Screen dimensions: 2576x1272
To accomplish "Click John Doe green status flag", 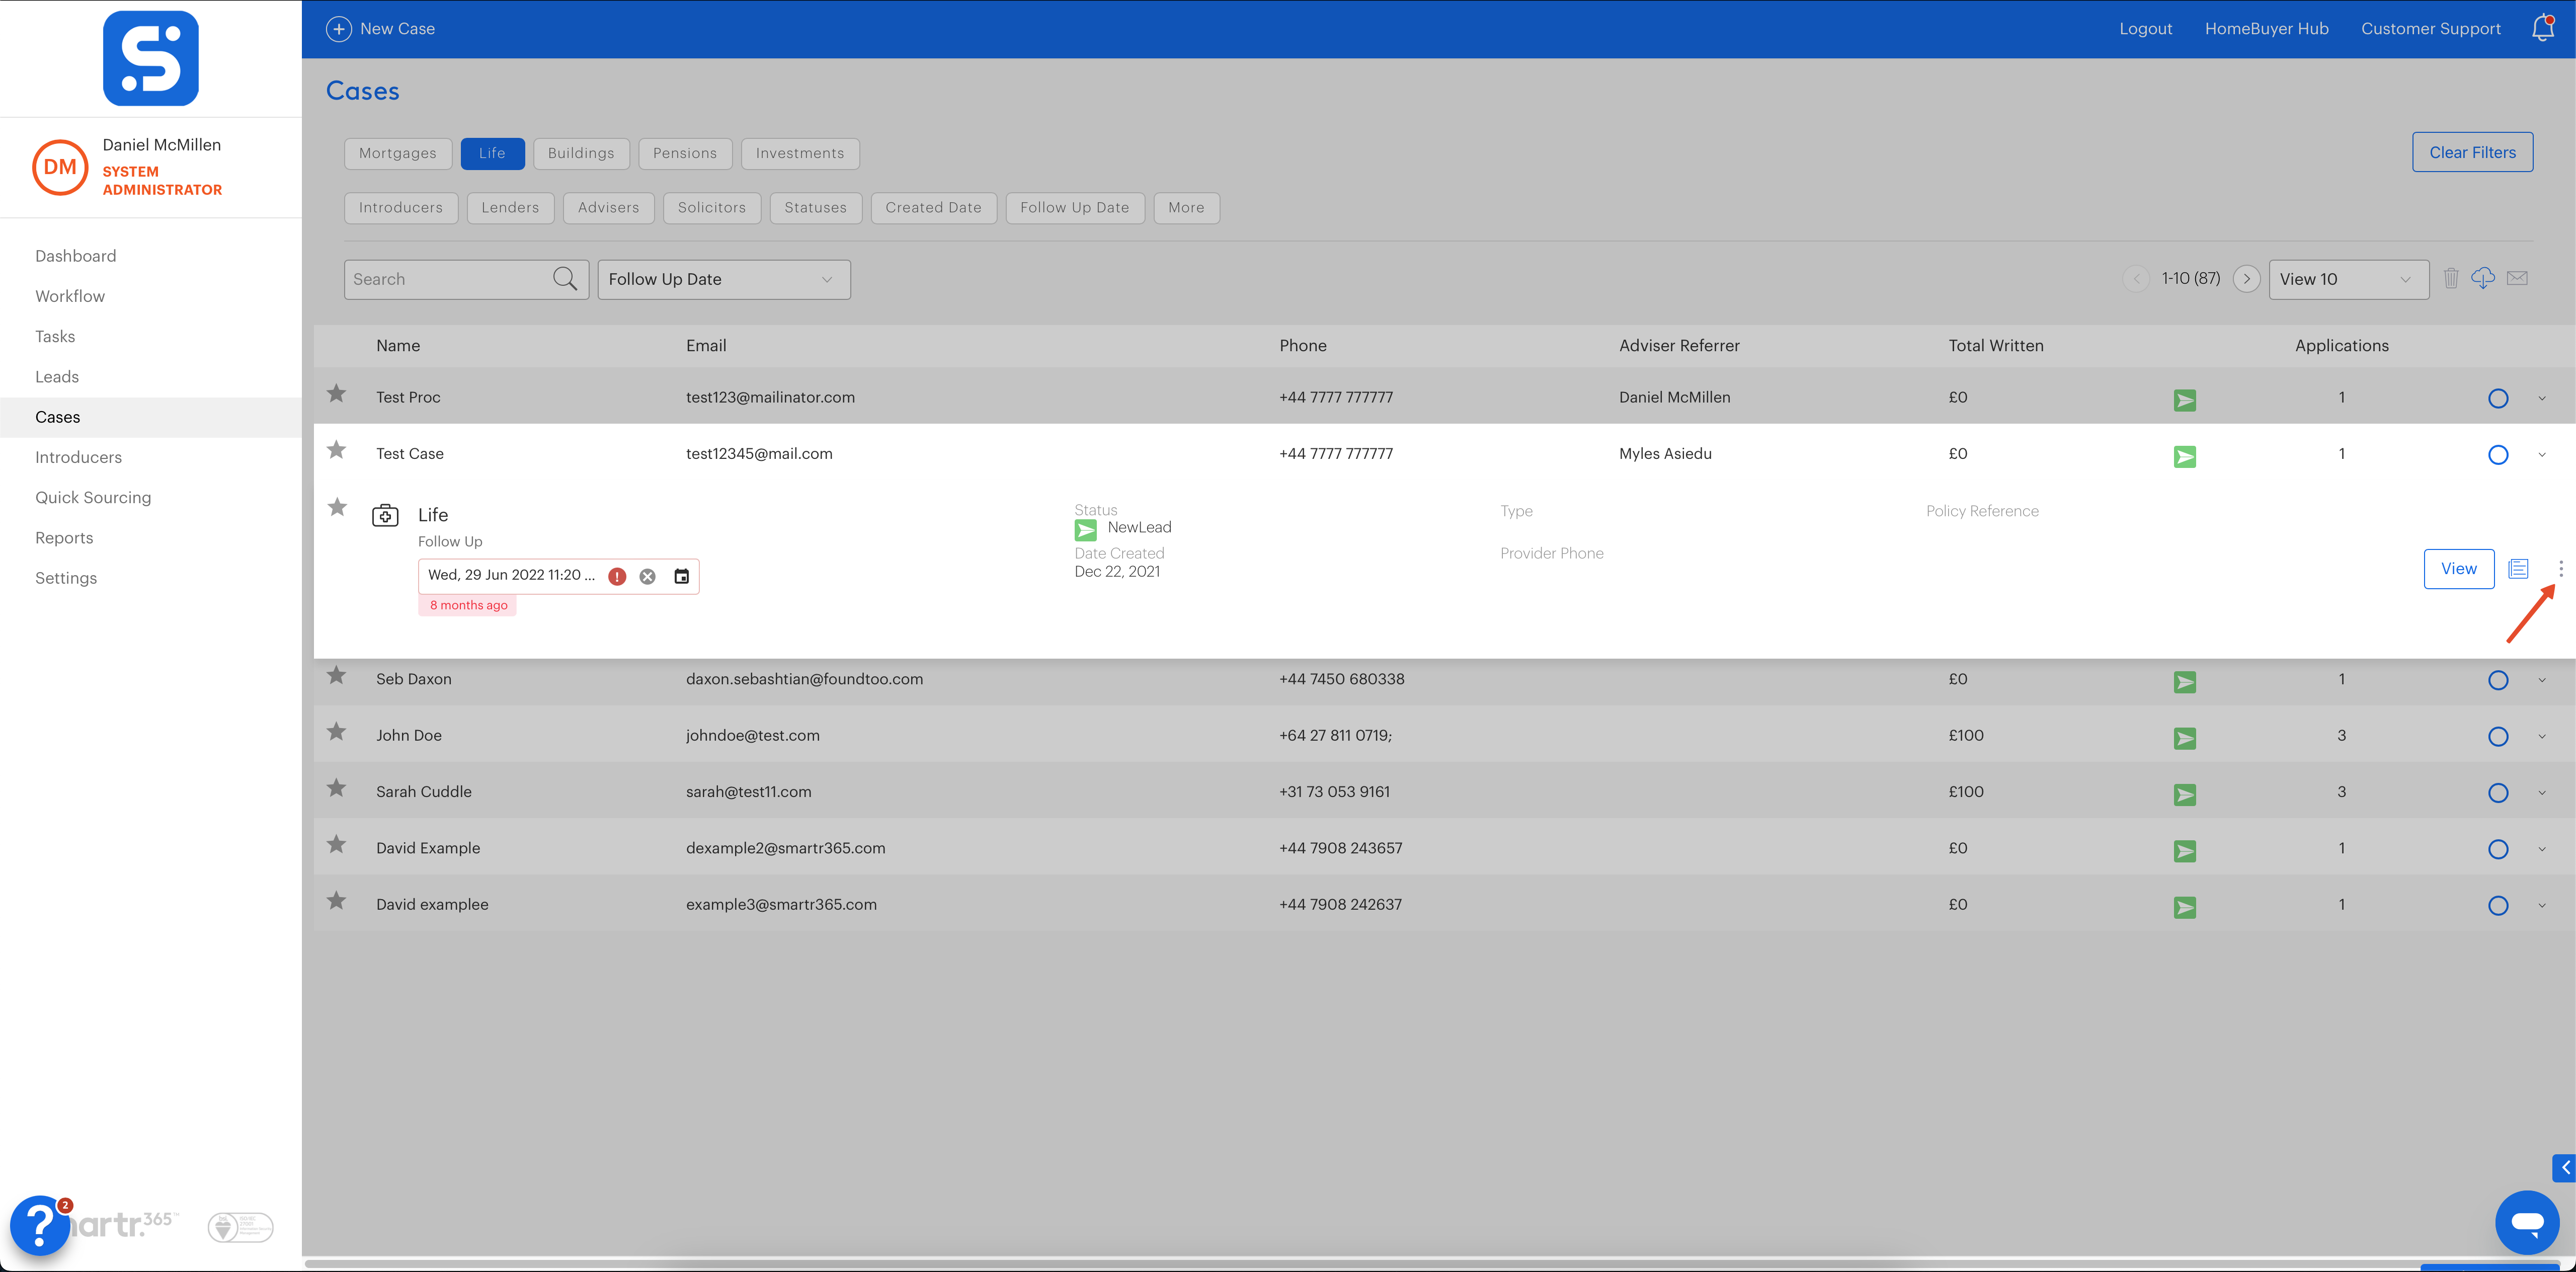I will click(x=2185, y=738).
